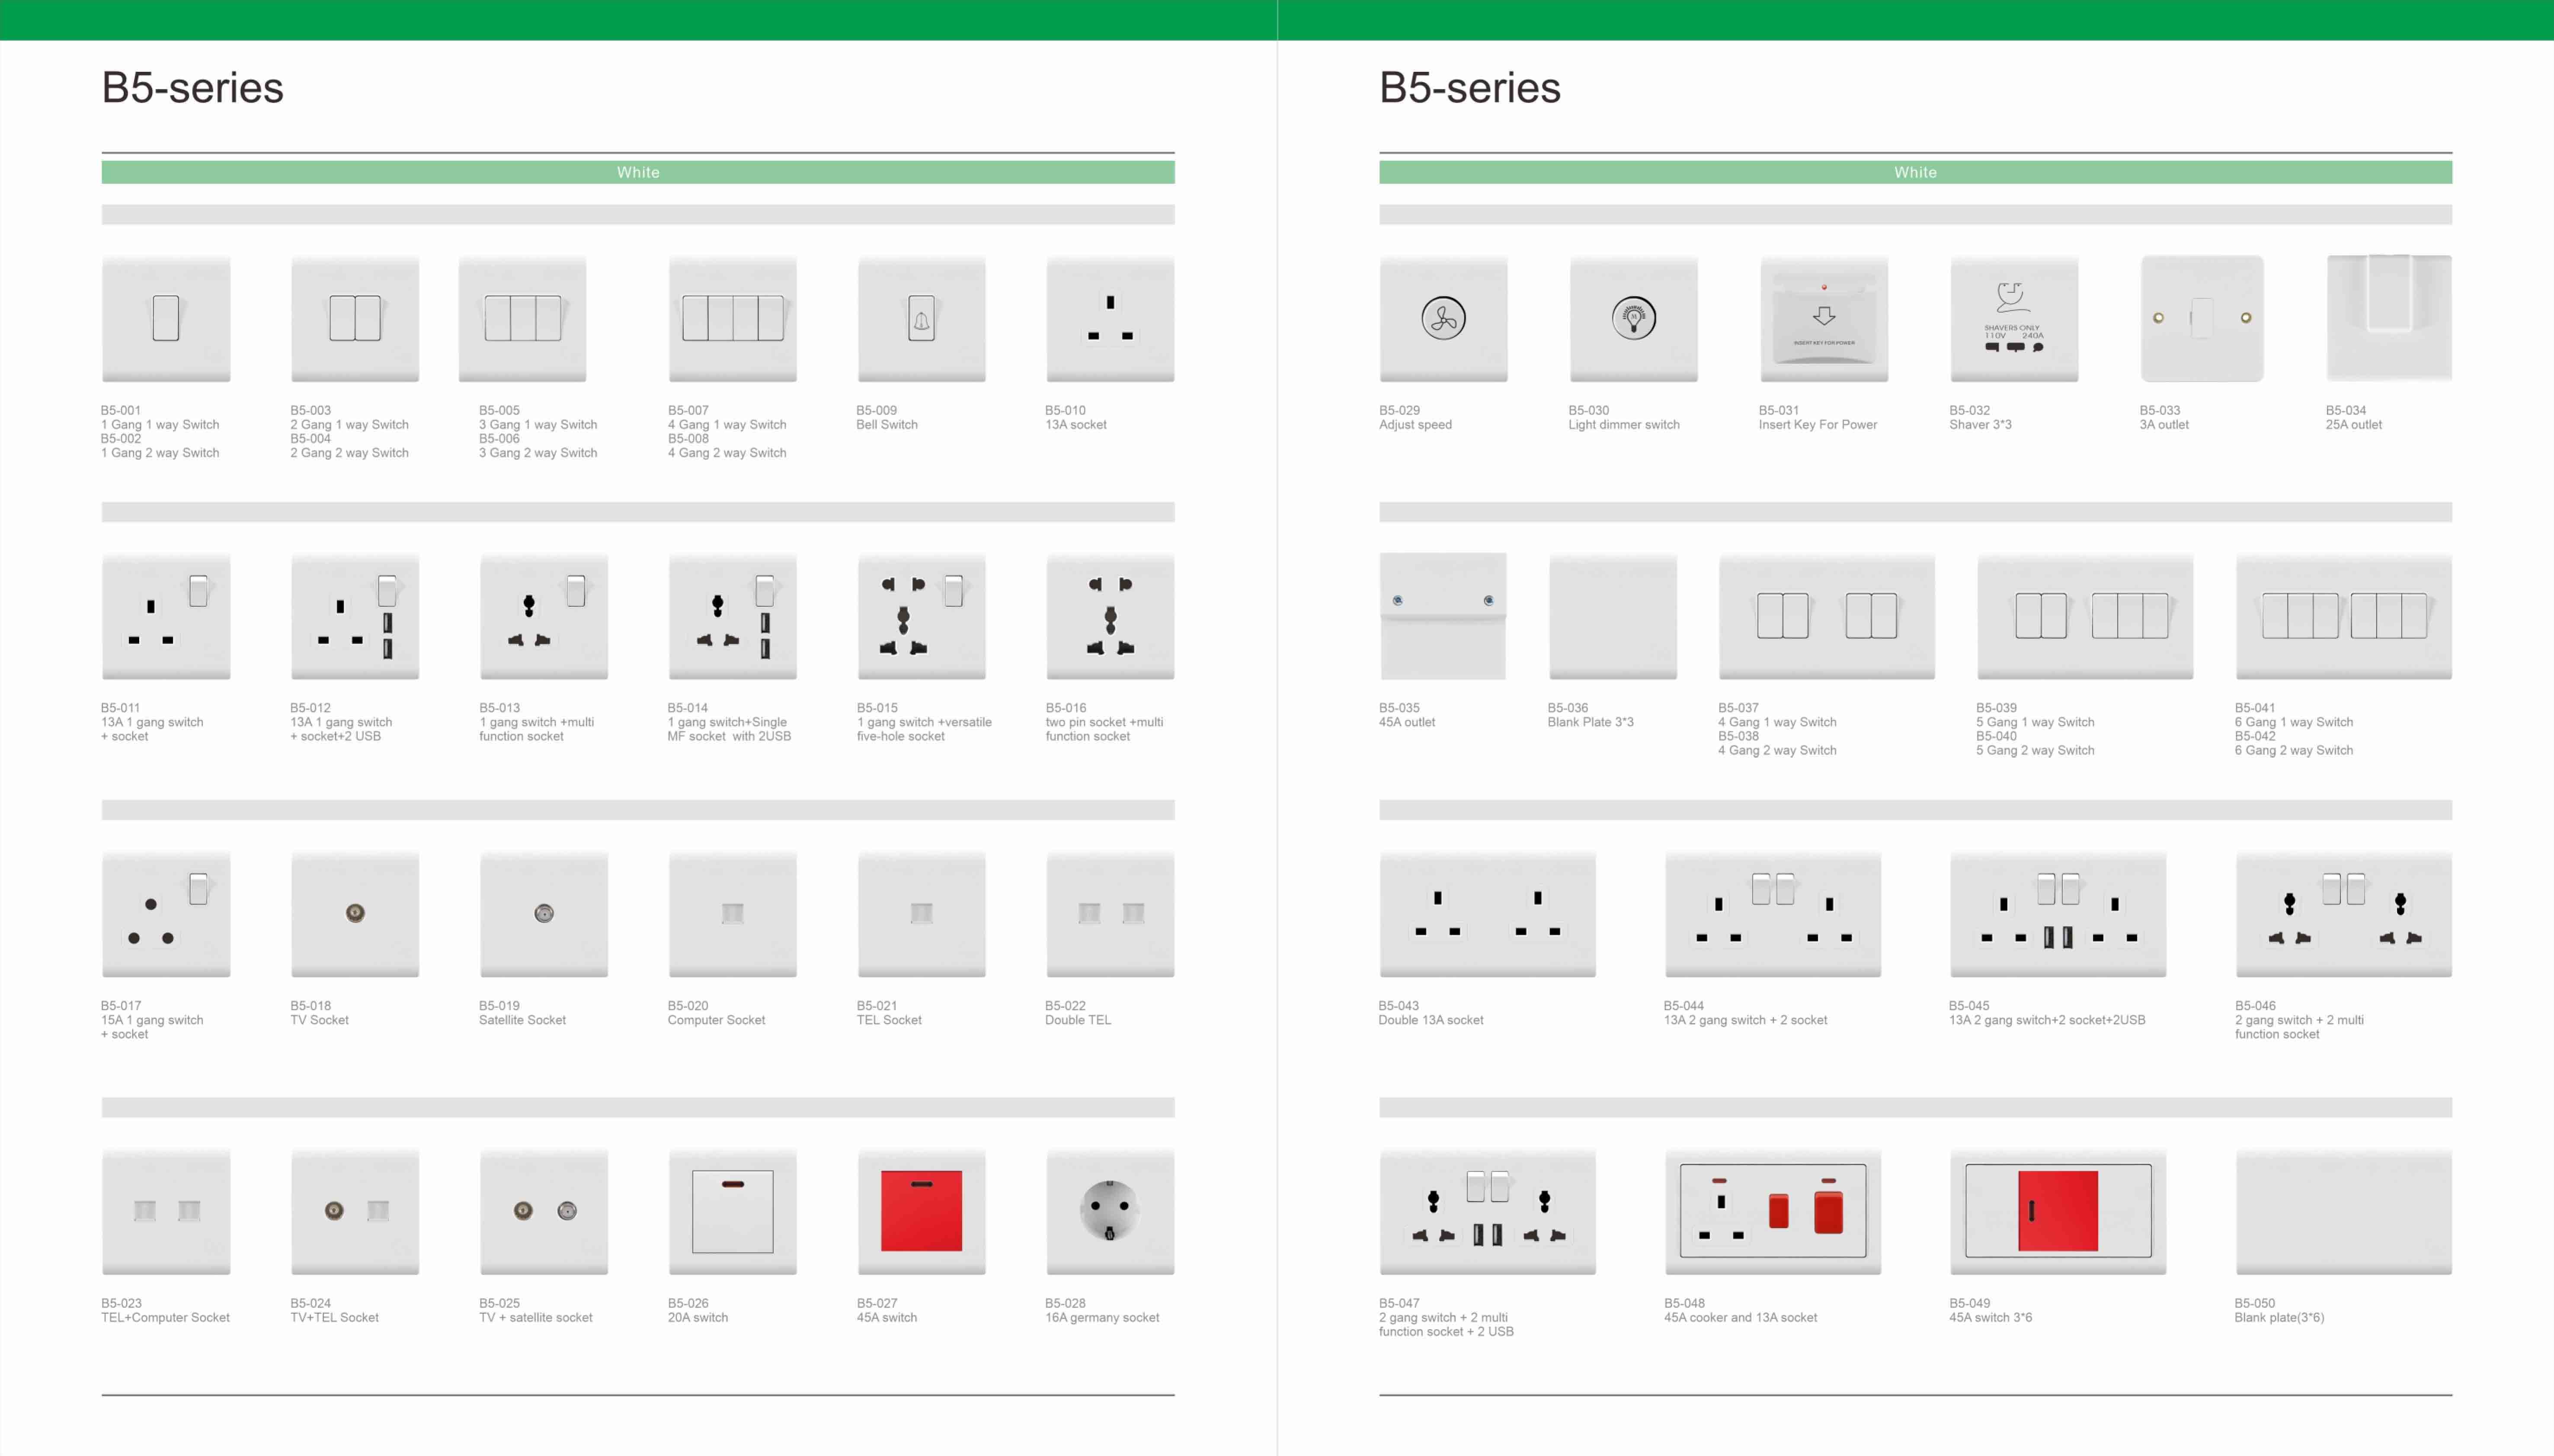Click the left page 'B5-series' heading
The width and height of the screenshot is (2554, 1456).
(192, 88)
